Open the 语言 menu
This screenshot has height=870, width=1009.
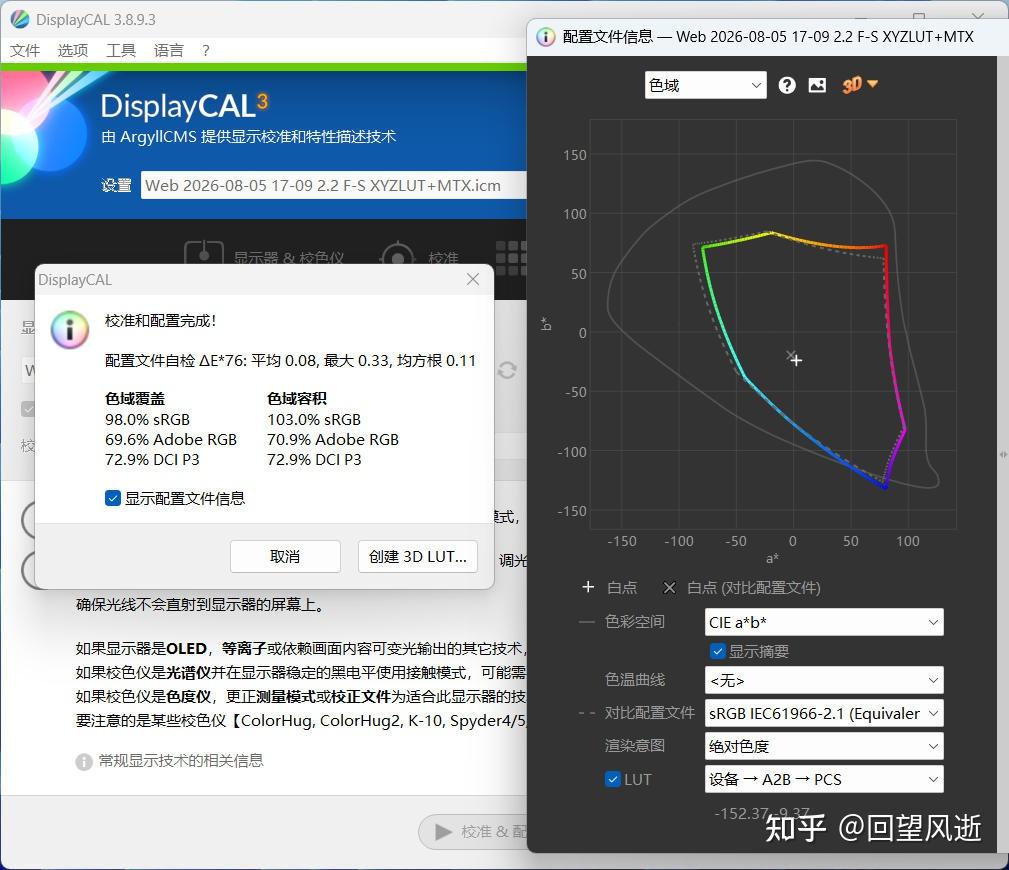pos(169,50)
